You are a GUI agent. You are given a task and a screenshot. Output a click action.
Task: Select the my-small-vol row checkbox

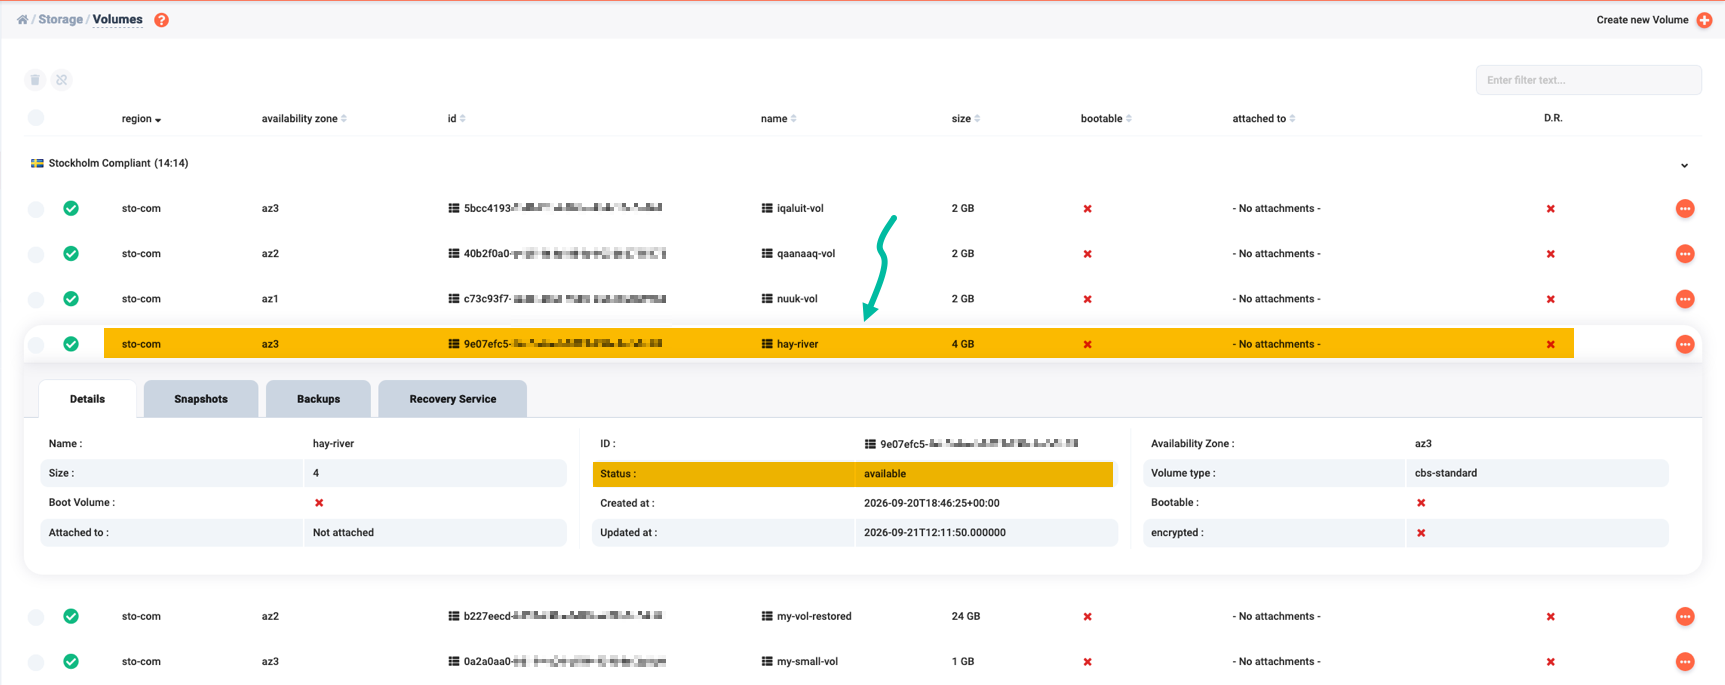(x=36, y=662)
